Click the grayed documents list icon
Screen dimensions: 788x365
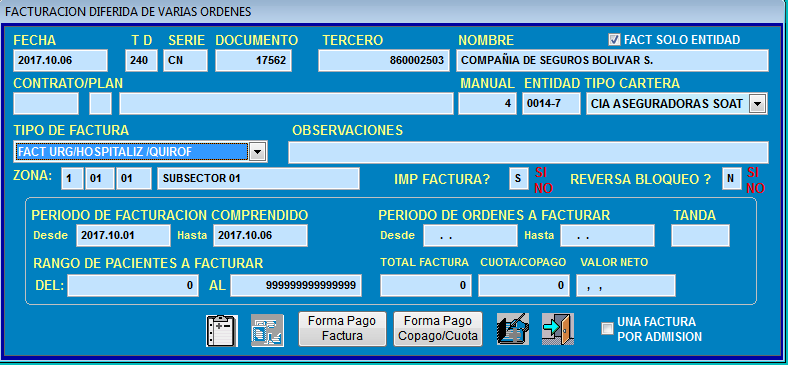[267, 330]
